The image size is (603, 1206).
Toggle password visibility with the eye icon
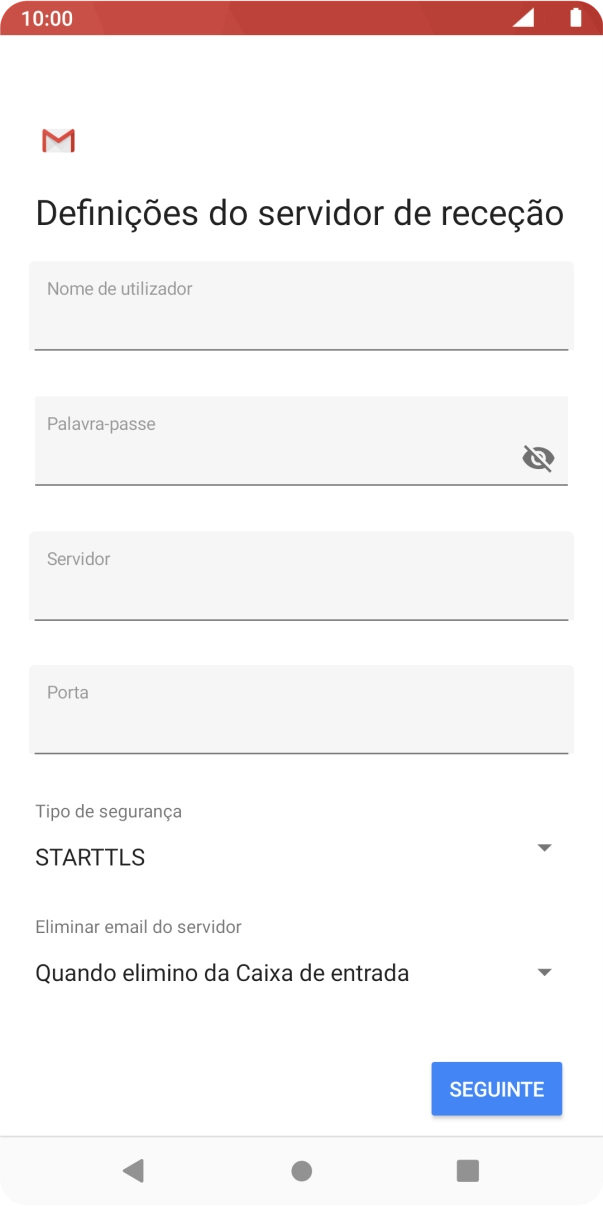(538, 458)
